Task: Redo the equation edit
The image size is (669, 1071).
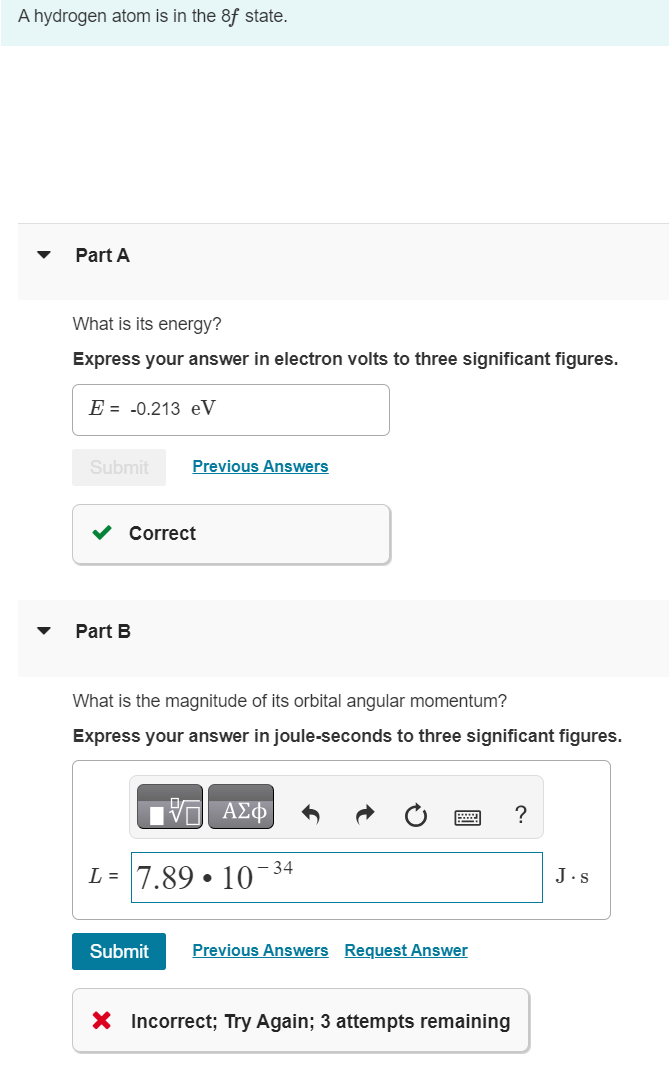Action: pyautogui.click(x=364, y=814)
